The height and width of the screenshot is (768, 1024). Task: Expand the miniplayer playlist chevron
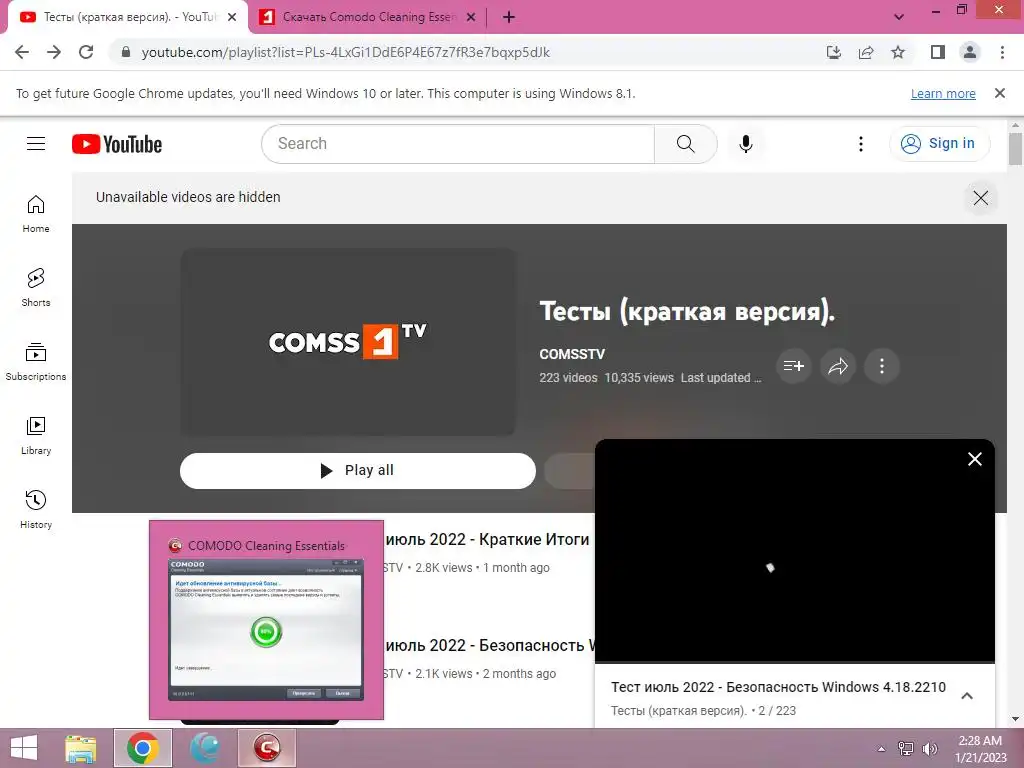[x=967, y=696]
